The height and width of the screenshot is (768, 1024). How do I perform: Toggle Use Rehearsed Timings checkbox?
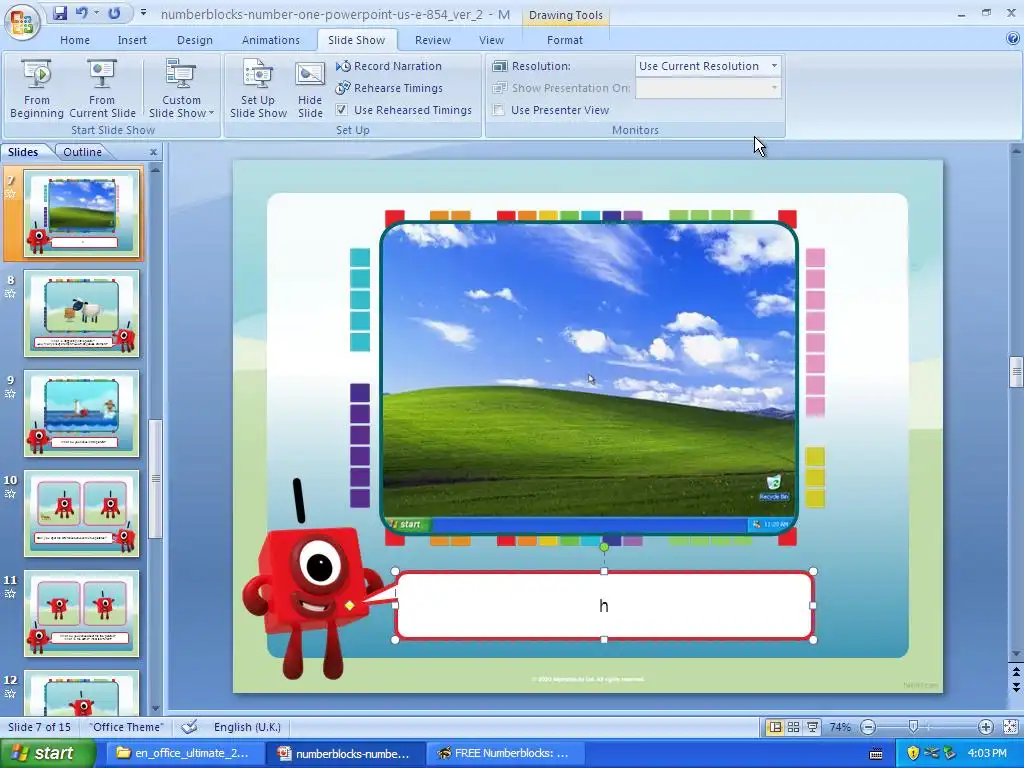pos(342,110)
